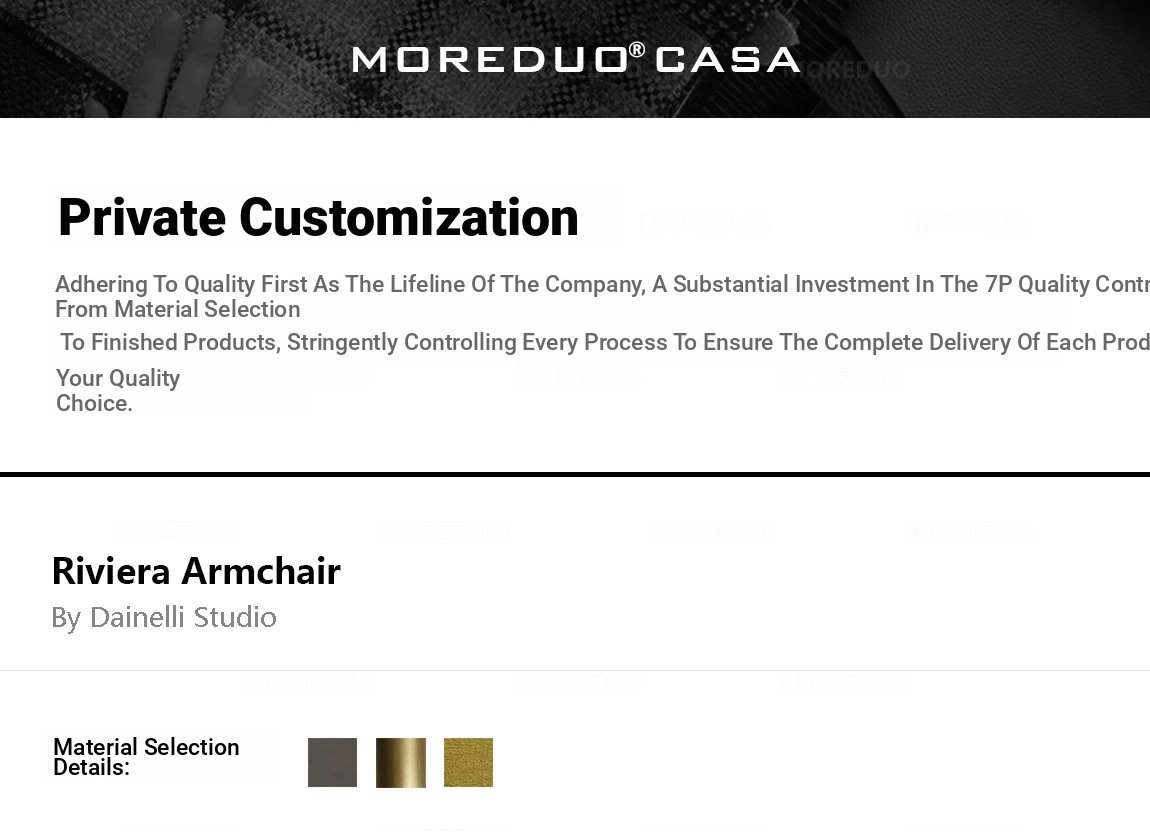This screenshot has height=832, width=1150.
Task: Open the Riviera Armchair product title
Action: [x=196, y=571]
